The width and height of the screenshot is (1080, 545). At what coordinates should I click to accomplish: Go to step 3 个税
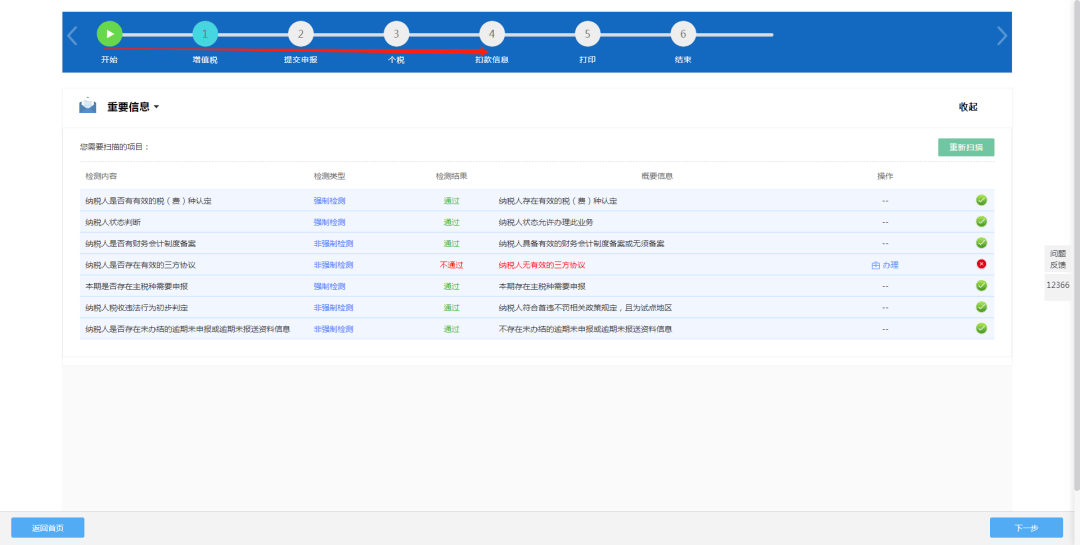[x=396, y=34]
